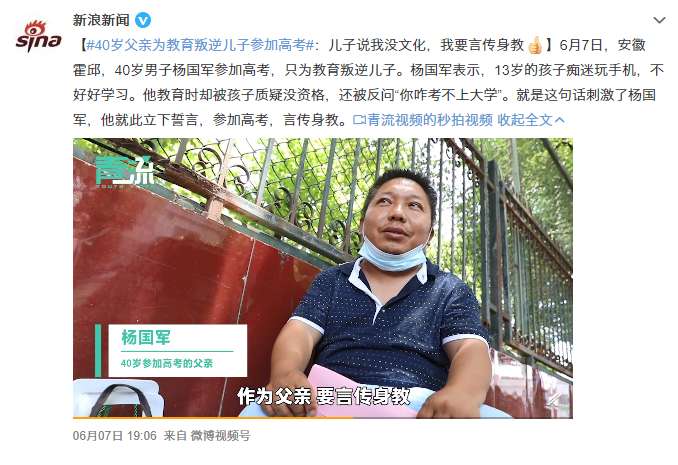Viewport: 678px width, 465px height.
Task: Click the video icon before 青流视频
Action: 359,120
